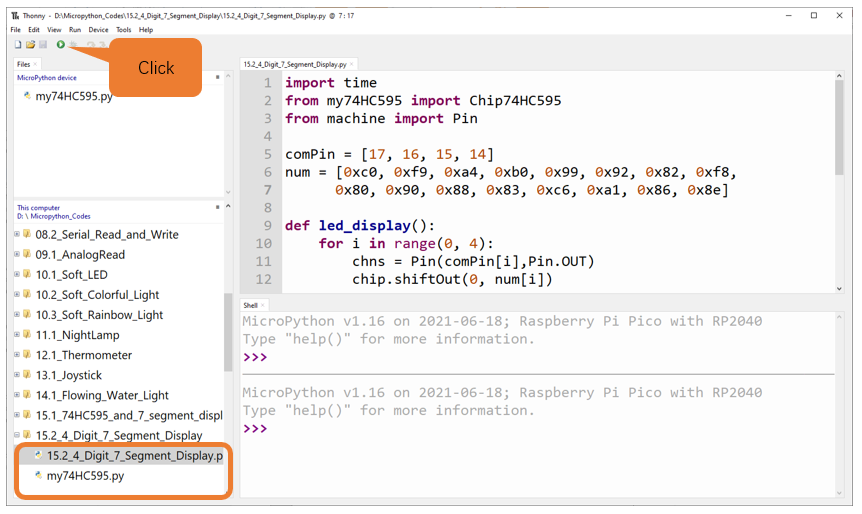The height and width of the screenshot is (514, 862).
Task: Expand the 14.1_Flowing_Water_Light folder
Action: tap(16, 395)
